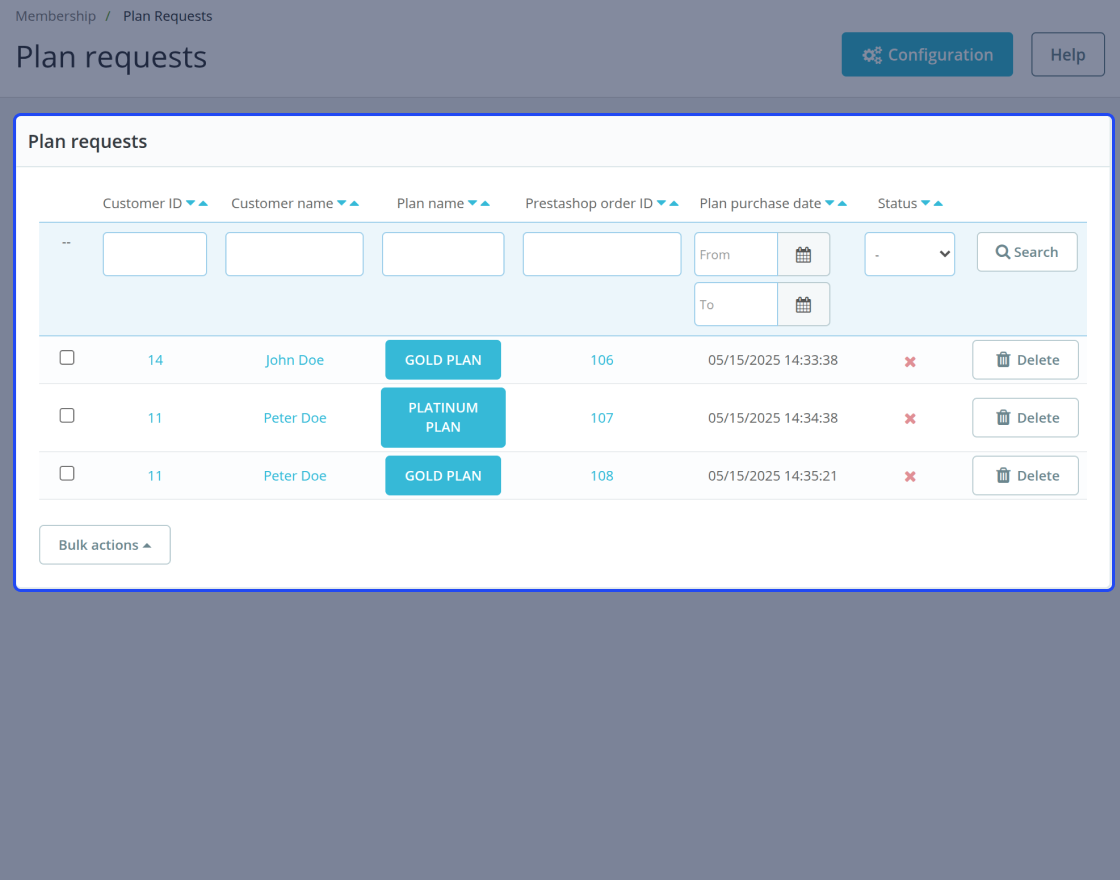The height and width of the screenshot is (880, 1120).
Task: Open customer ID 11 in order 107 row
Action: point(155,418)
